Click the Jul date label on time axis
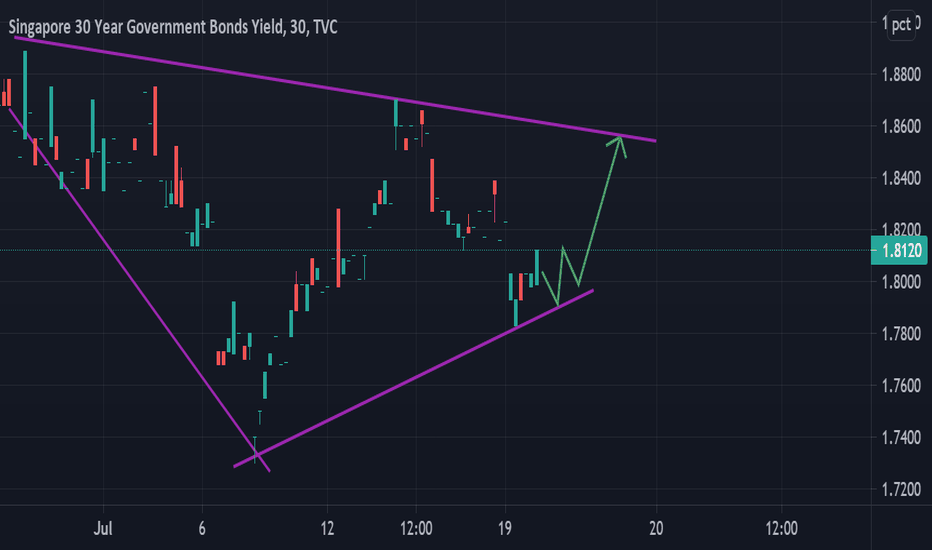Image resolution: width=932 pixels, height=550 pixels. pos(103,528)
